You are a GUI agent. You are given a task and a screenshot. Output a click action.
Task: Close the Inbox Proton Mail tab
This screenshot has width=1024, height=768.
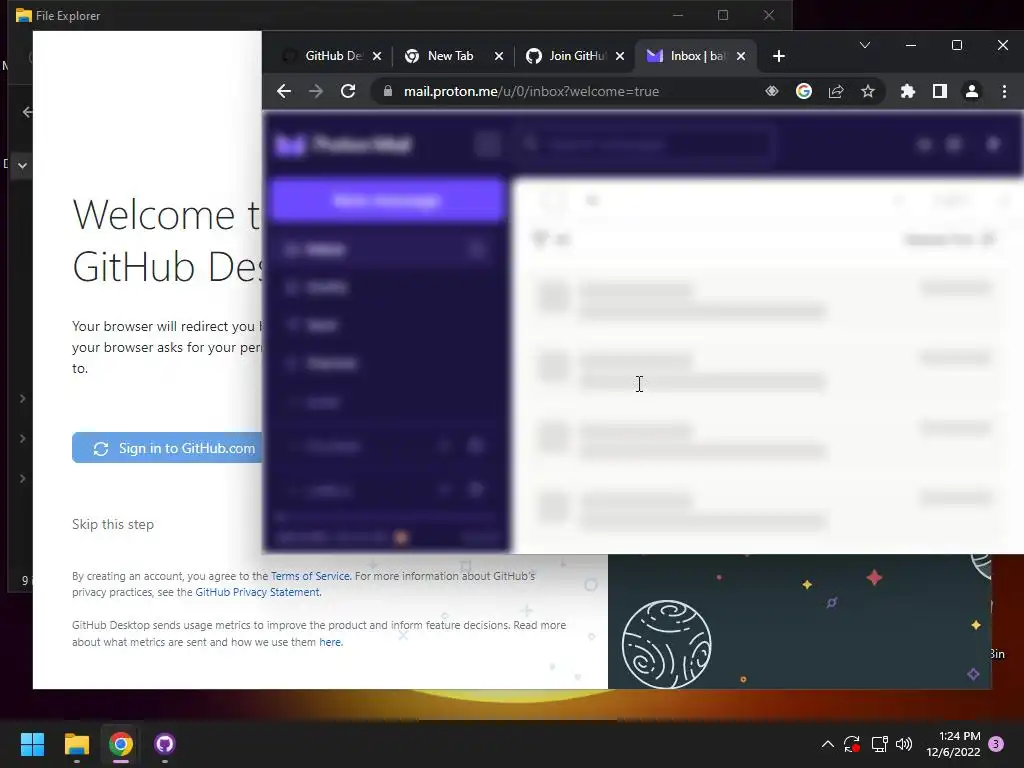(741, 56)
